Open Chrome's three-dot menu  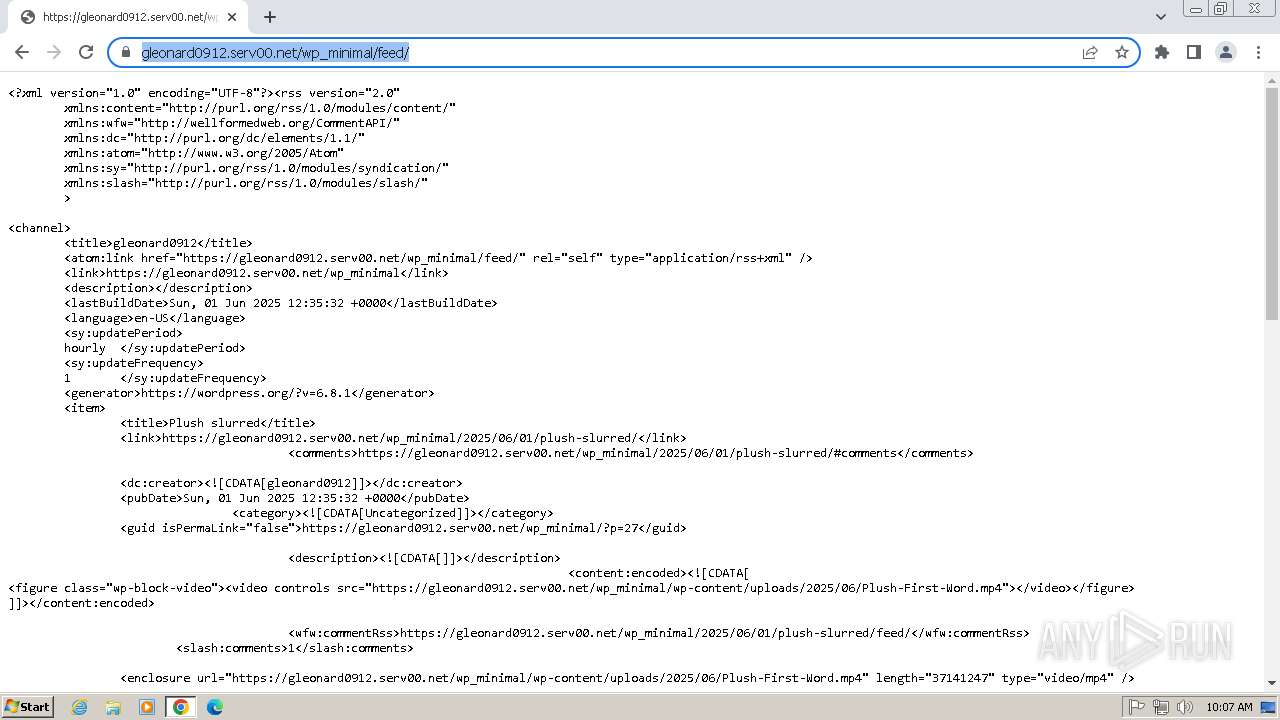pos(1258,52)
